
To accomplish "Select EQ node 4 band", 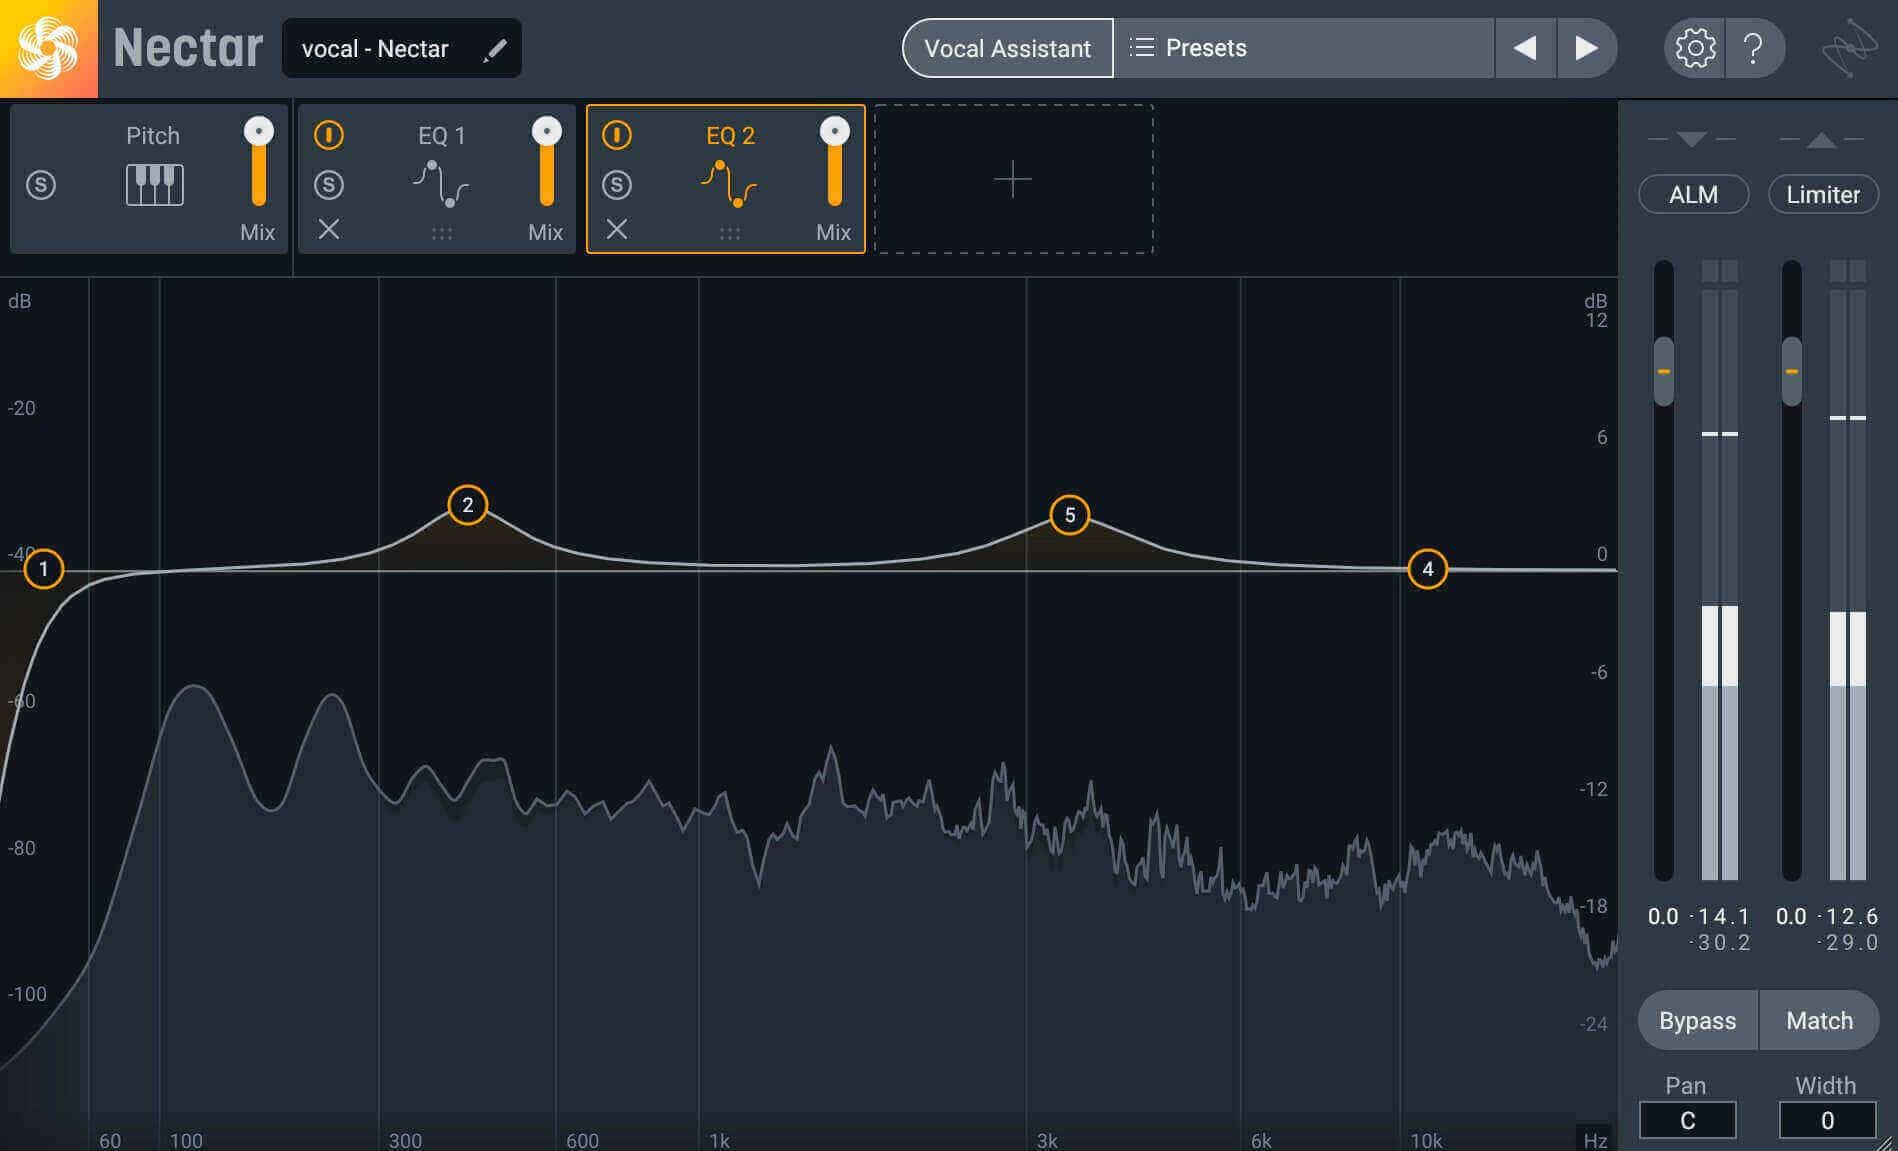I will coord(1428,569).
